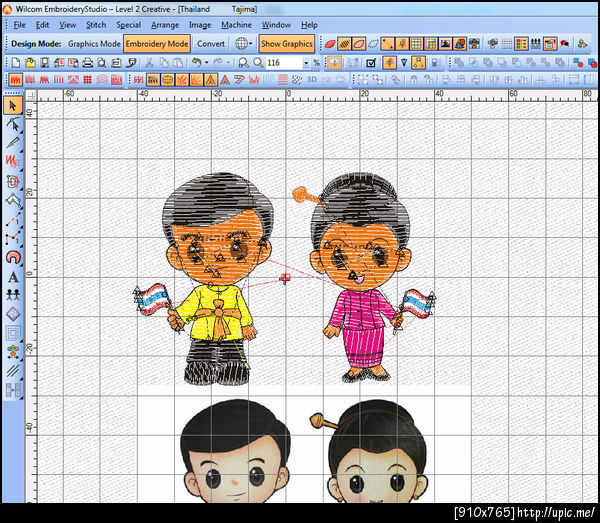Open the Help menu

click(309, 25)
